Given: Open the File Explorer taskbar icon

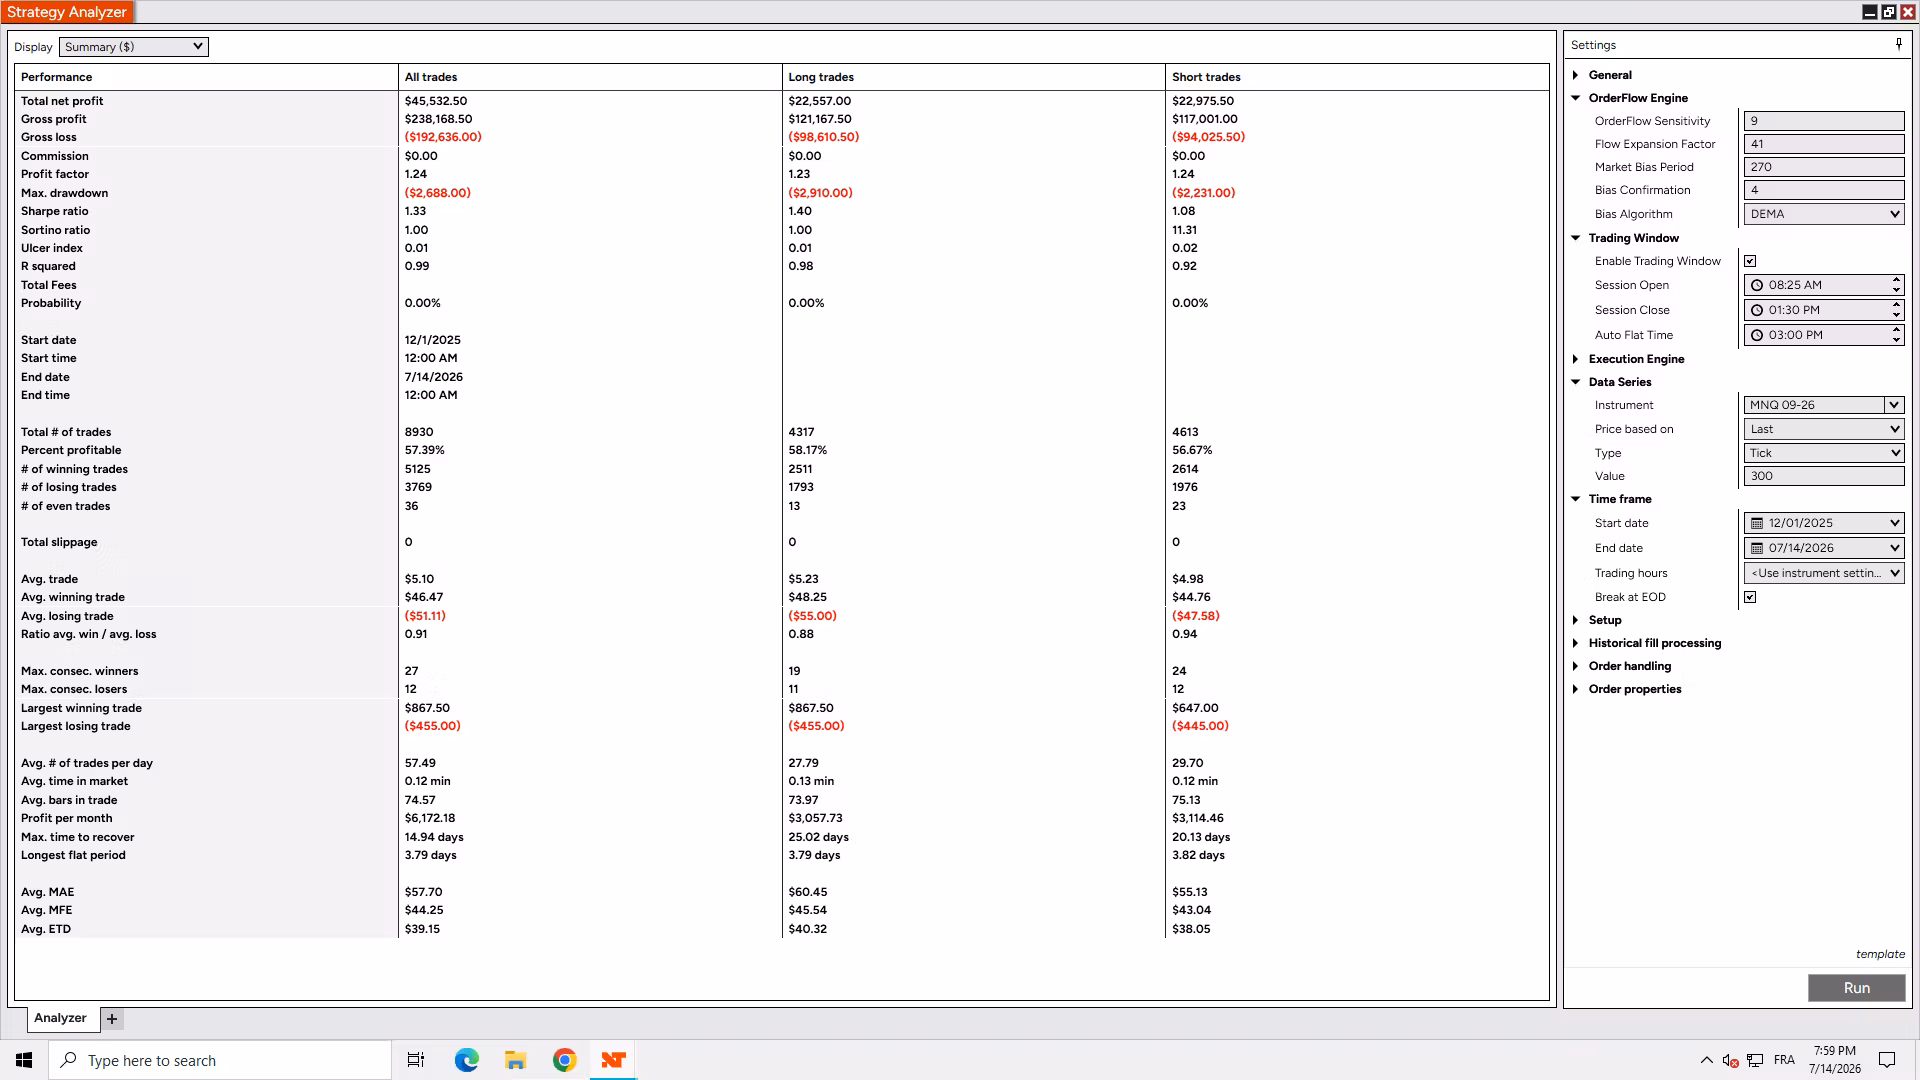Looking at the screenshot, I should pos(515,1060).
